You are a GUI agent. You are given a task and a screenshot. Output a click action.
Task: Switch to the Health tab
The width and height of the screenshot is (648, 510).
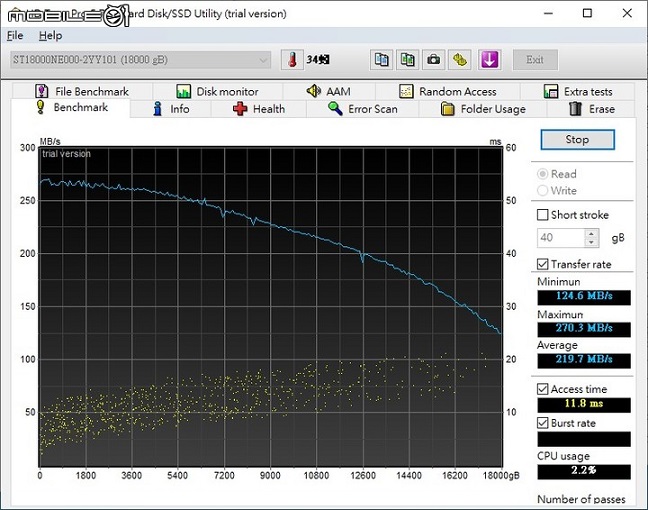(x=259, y=109)
